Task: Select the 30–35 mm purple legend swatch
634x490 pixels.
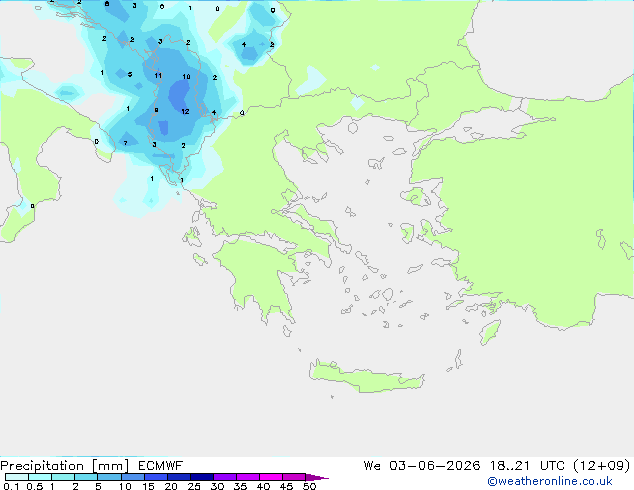Action: click(224, 477)
